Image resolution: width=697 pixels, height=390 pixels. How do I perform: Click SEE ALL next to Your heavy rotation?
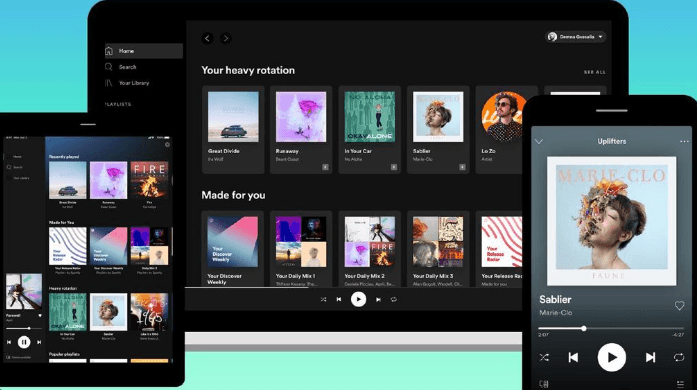tap(594, 72)
